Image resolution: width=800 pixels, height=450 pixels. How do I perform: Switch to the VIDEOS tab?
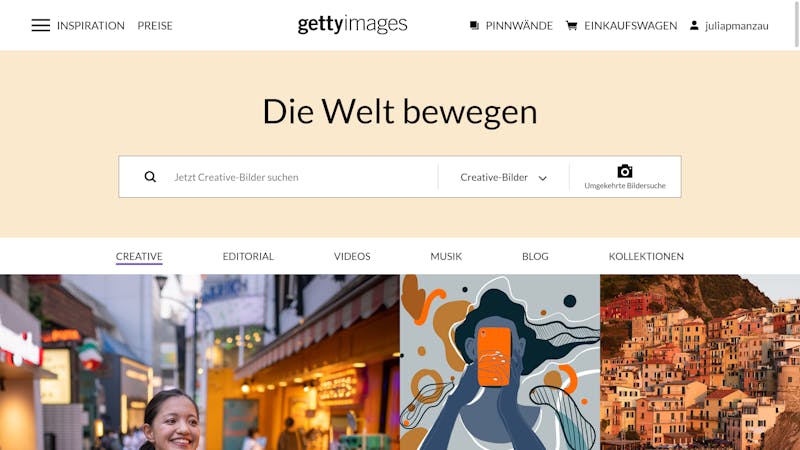tap(352, 256)
